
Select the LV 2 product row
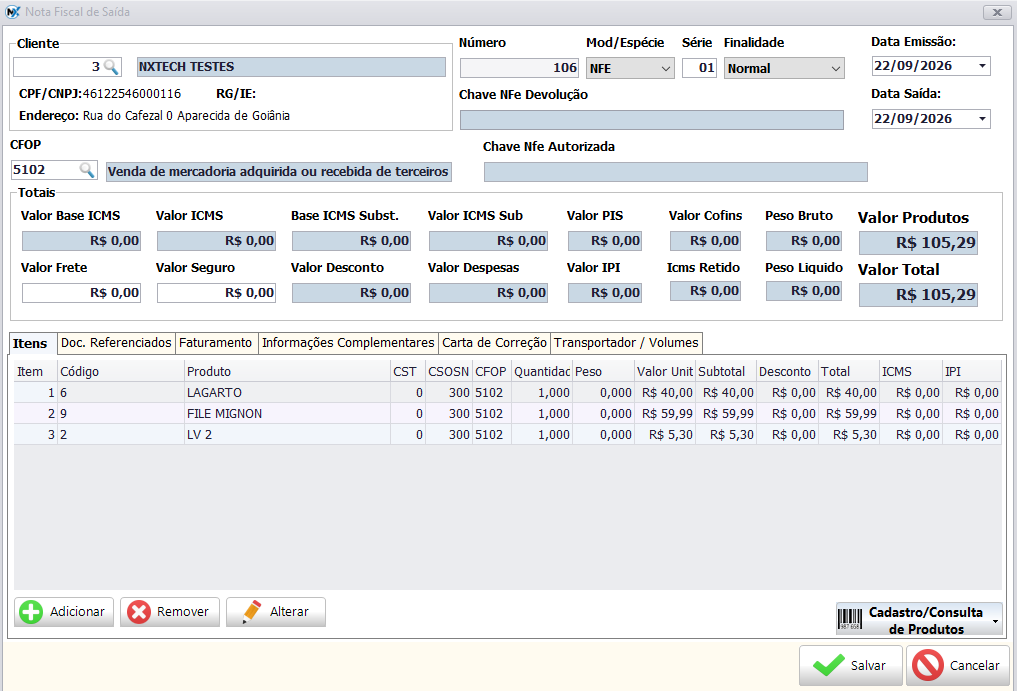[x=507, y=434]
